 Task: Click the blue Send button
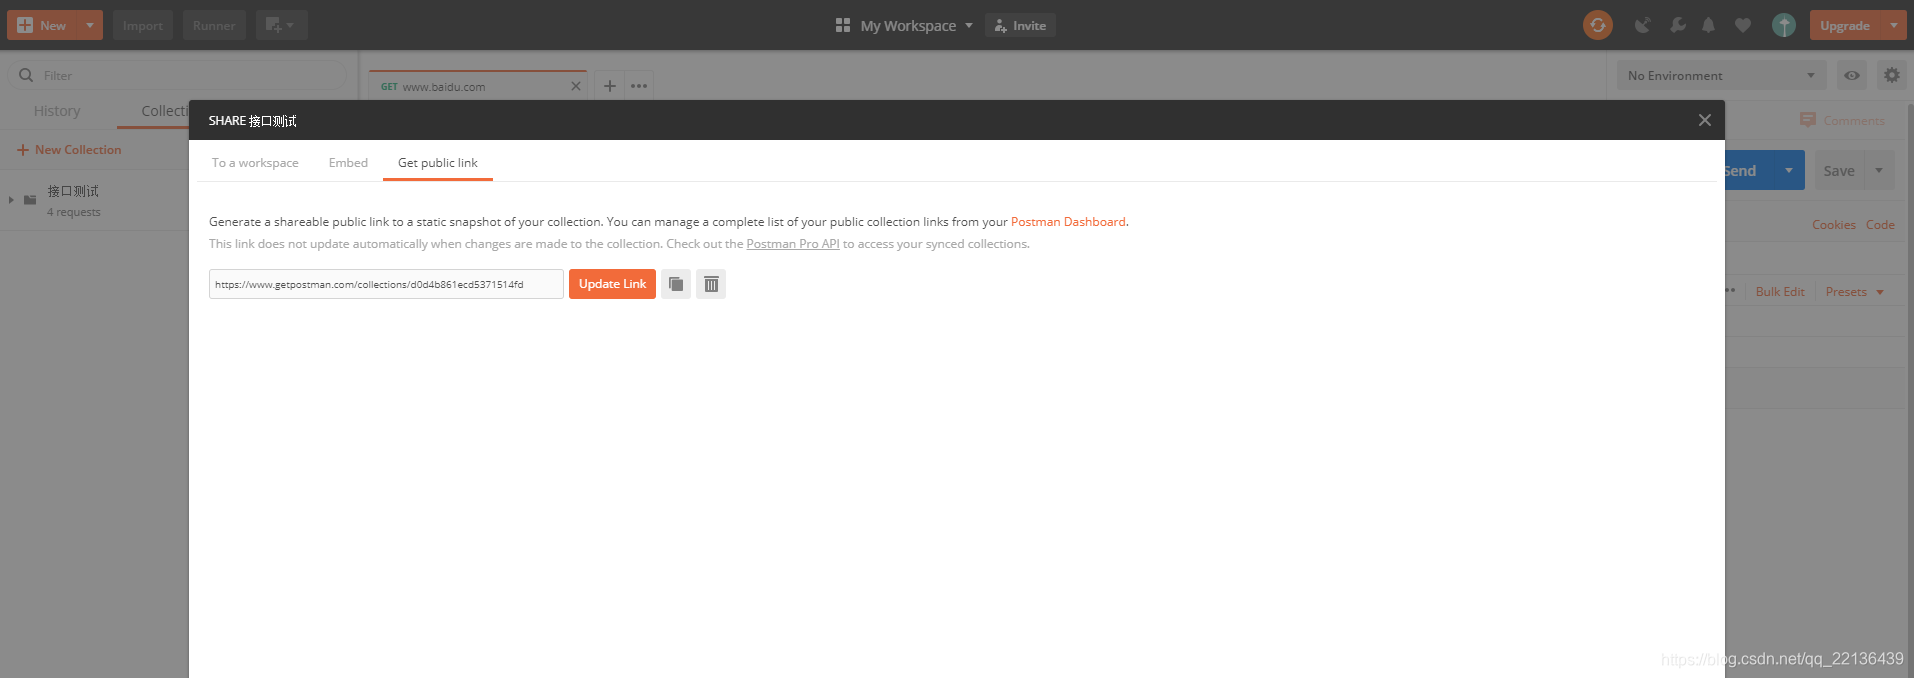pyautogui.click(x=1748, y=170)
